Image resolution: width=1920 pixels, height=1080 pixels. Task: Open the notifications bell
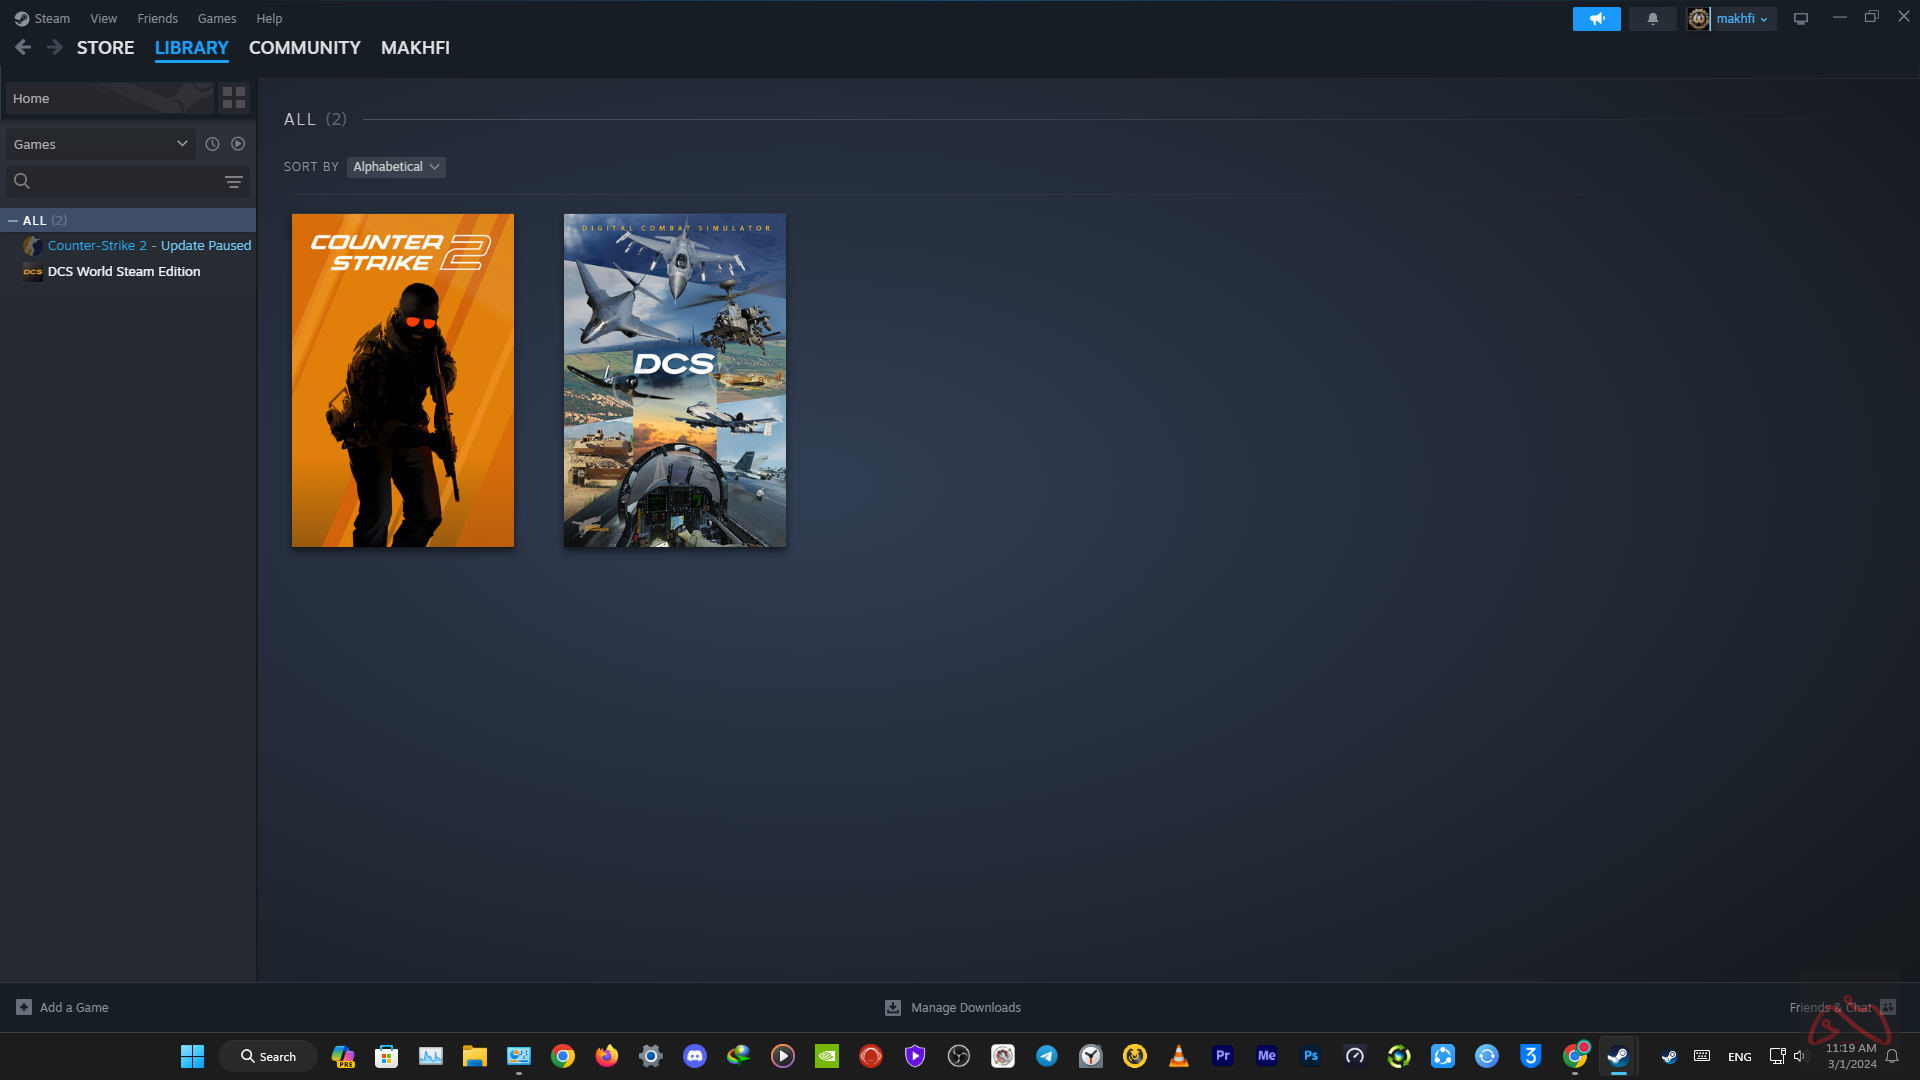point(1652,19)
